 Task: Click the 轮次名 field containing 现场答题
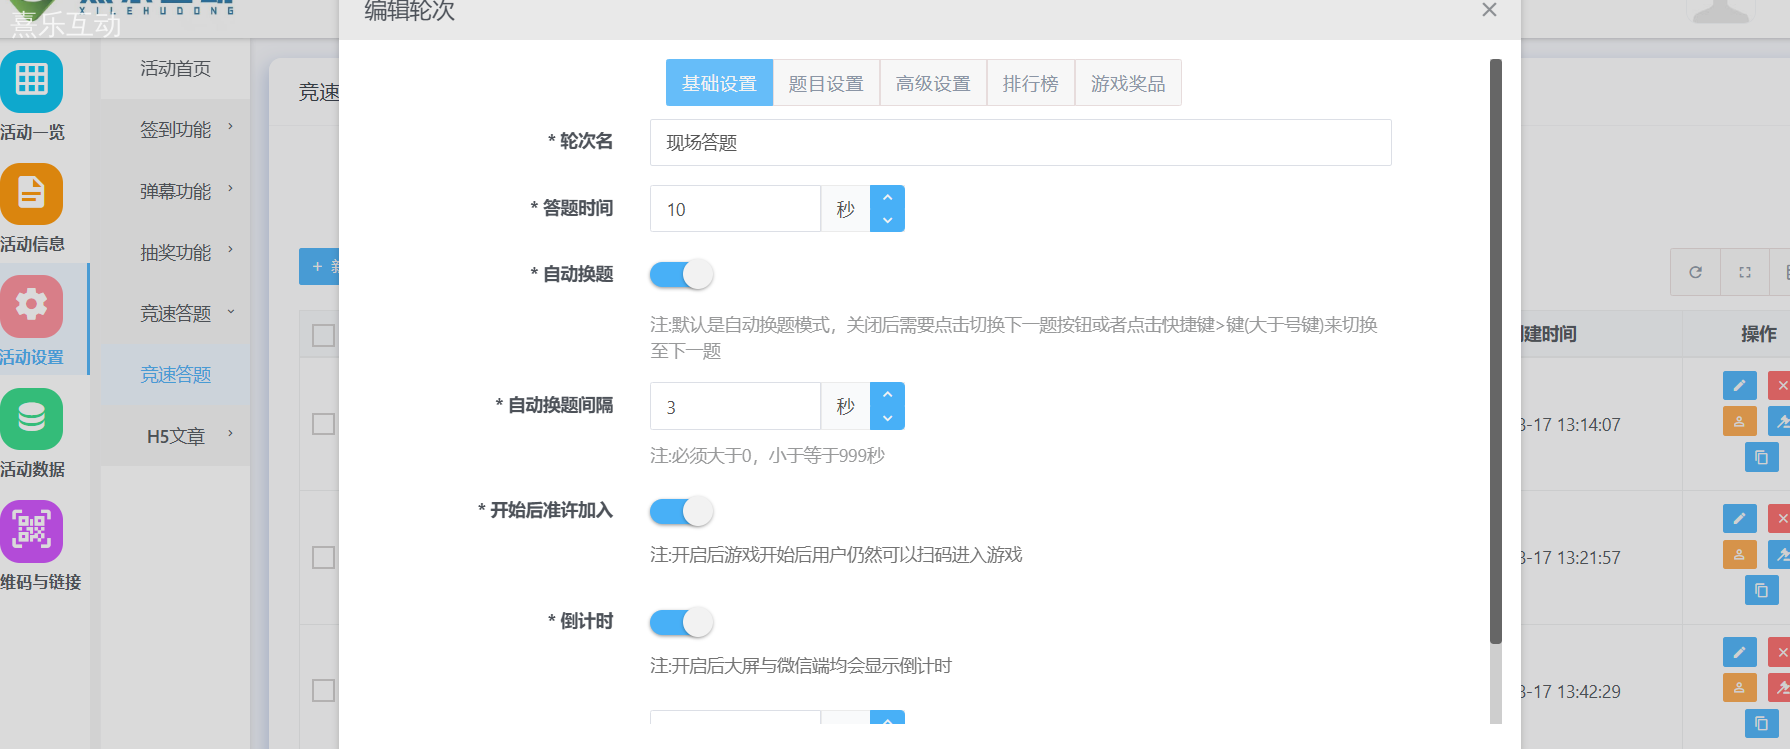[x=1020, y=143]
